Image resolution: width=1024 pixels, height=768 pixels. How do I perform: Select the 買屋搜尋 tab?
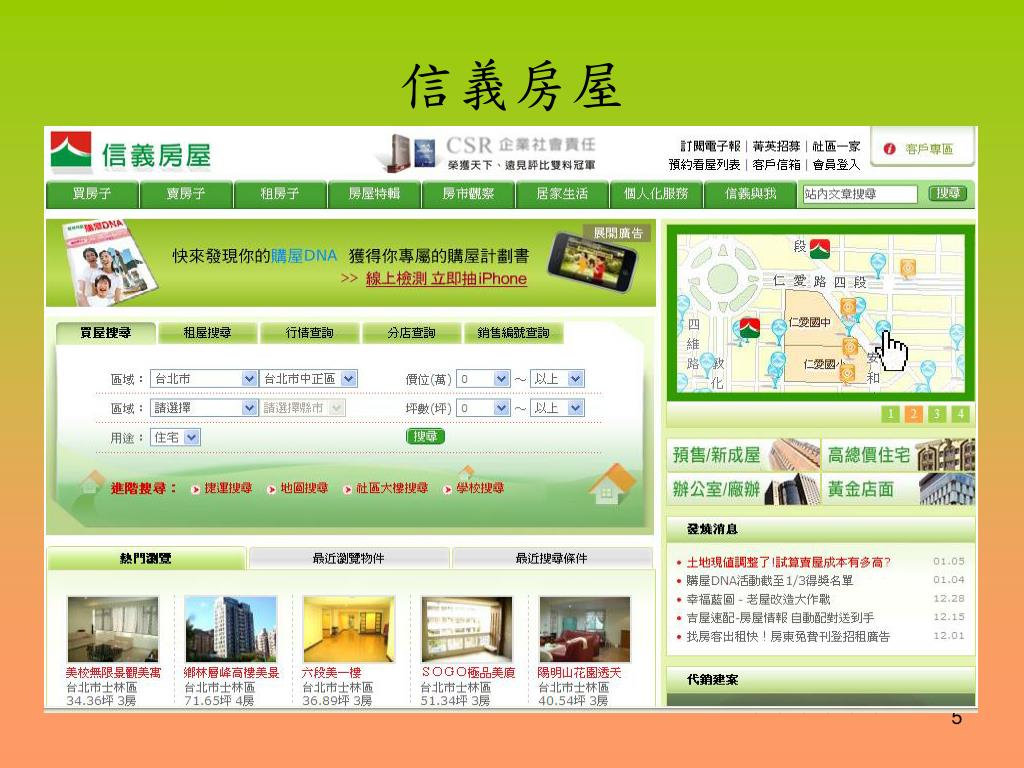[x=106, y=333]
